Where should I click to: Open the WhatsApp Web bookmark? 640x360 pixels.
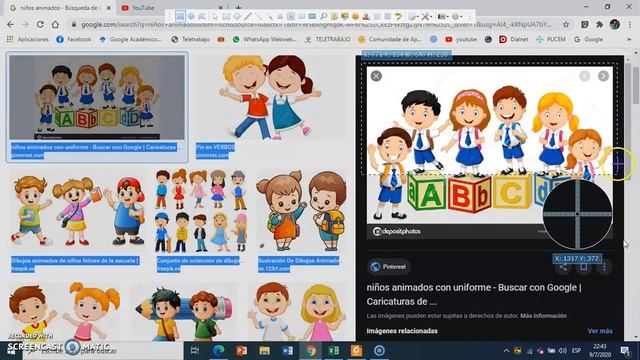pos(264,39)
